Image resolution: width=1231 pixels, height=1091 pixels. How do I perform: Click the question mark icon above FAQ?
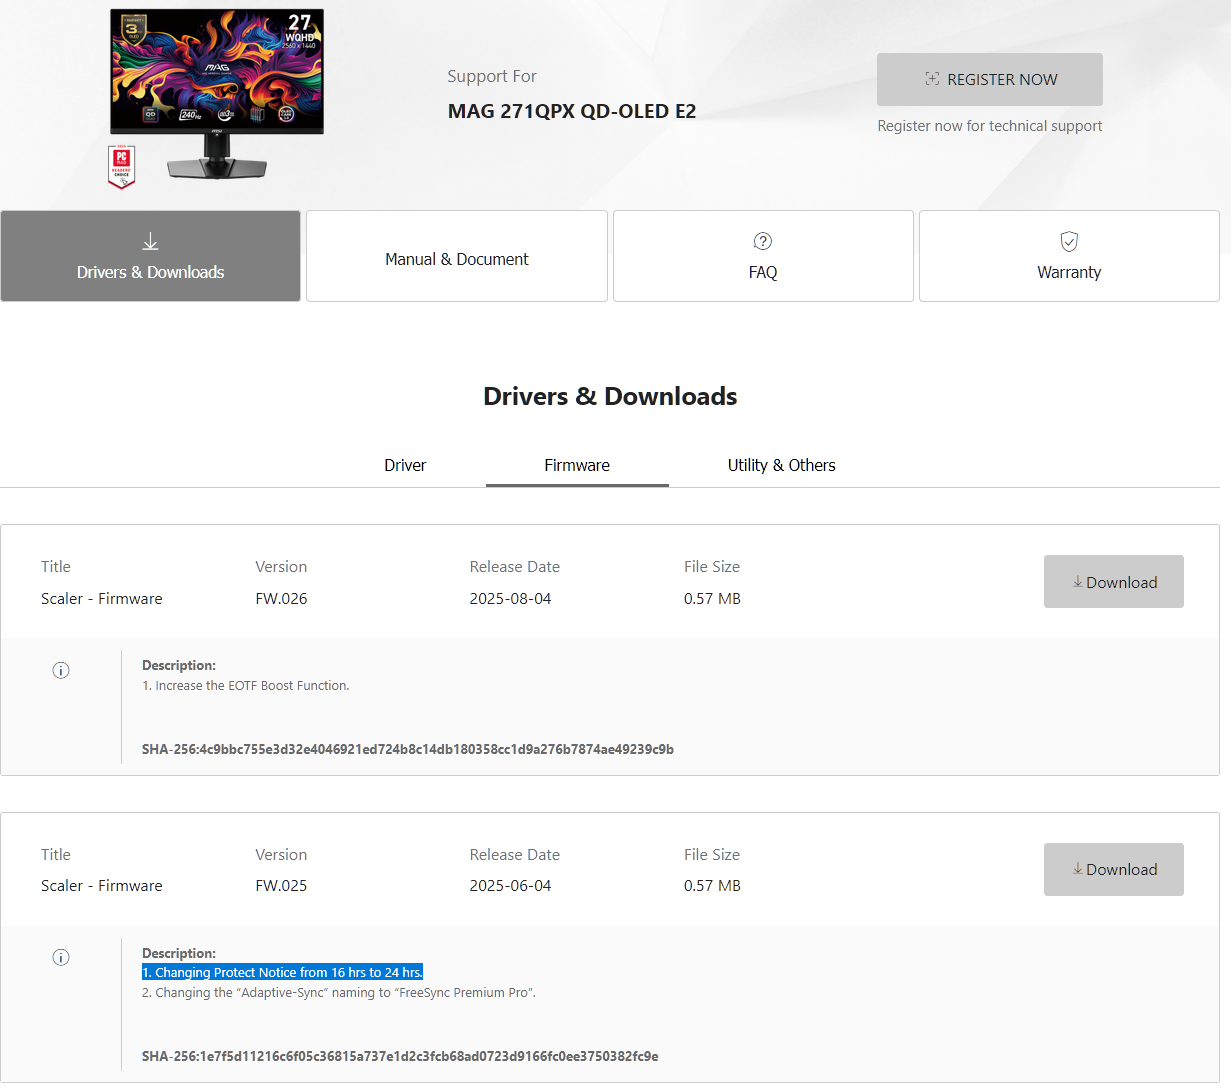[x=763, y=241]
